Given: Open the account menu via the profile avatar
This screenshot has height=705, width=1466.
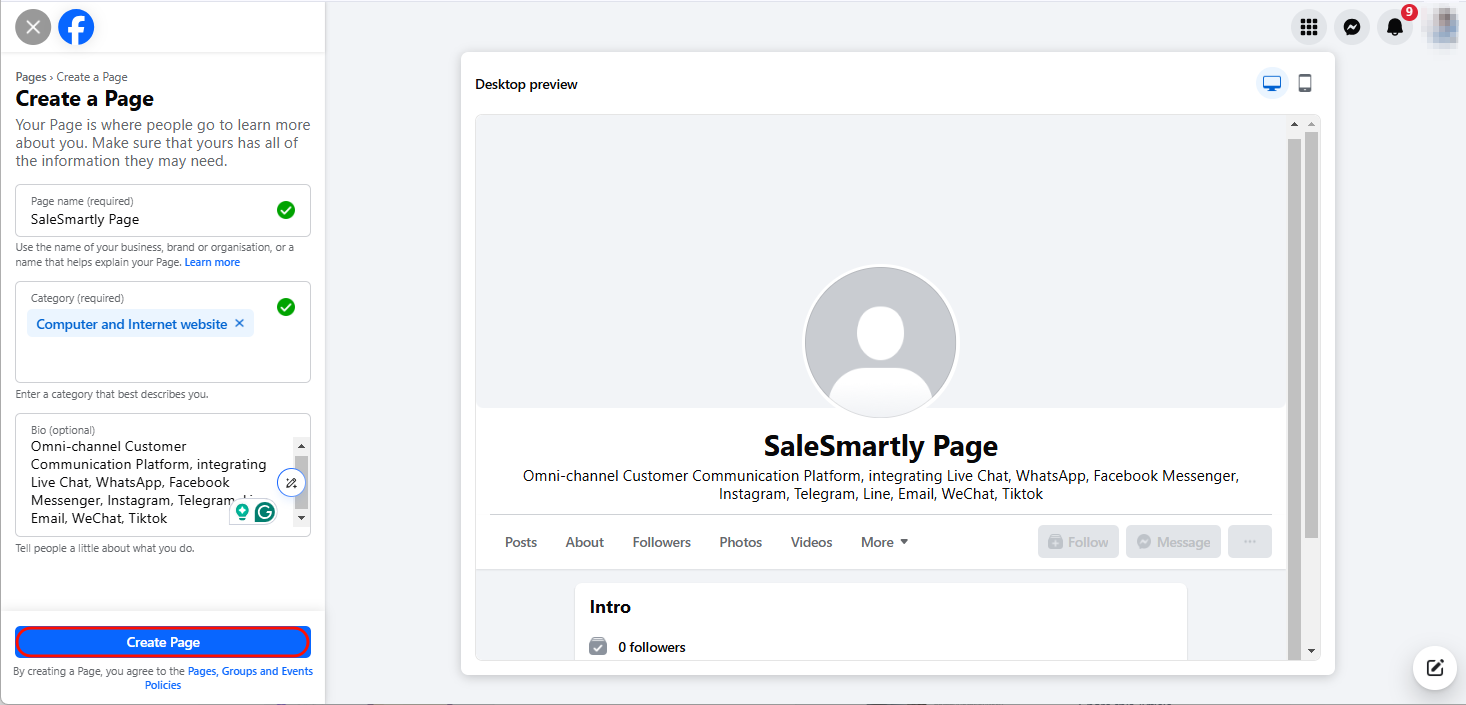Looking at the screenshot, I should click(1442, 27).
